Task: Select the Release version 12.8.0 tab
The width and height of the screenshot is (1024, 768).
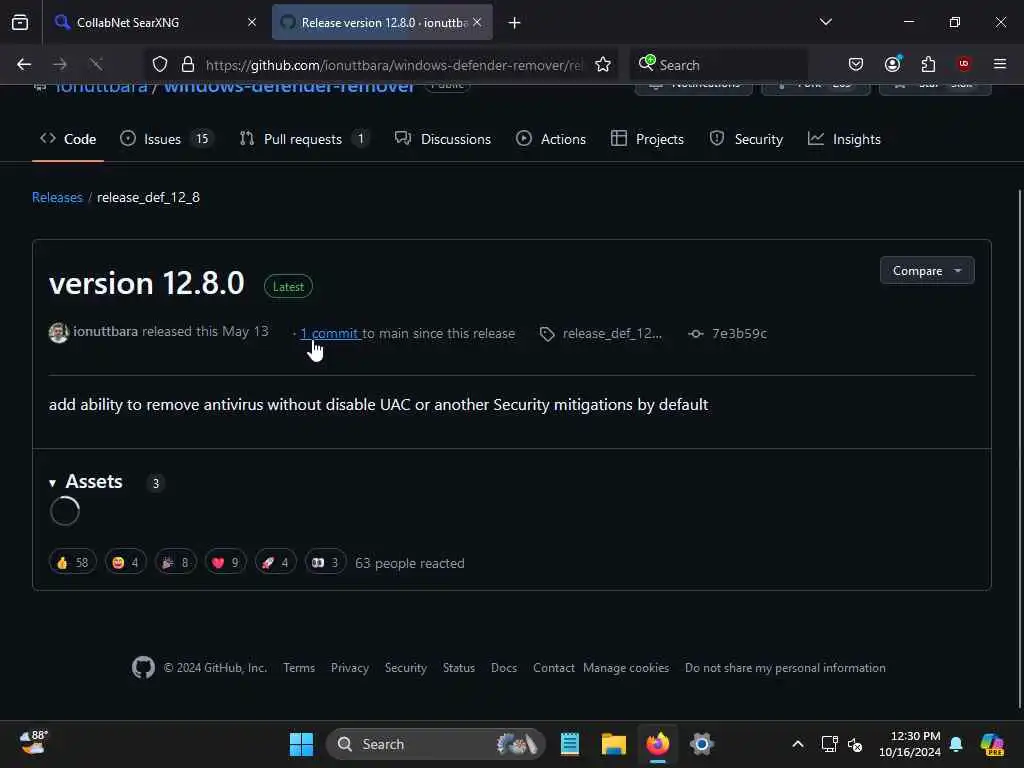Action: 382,22
